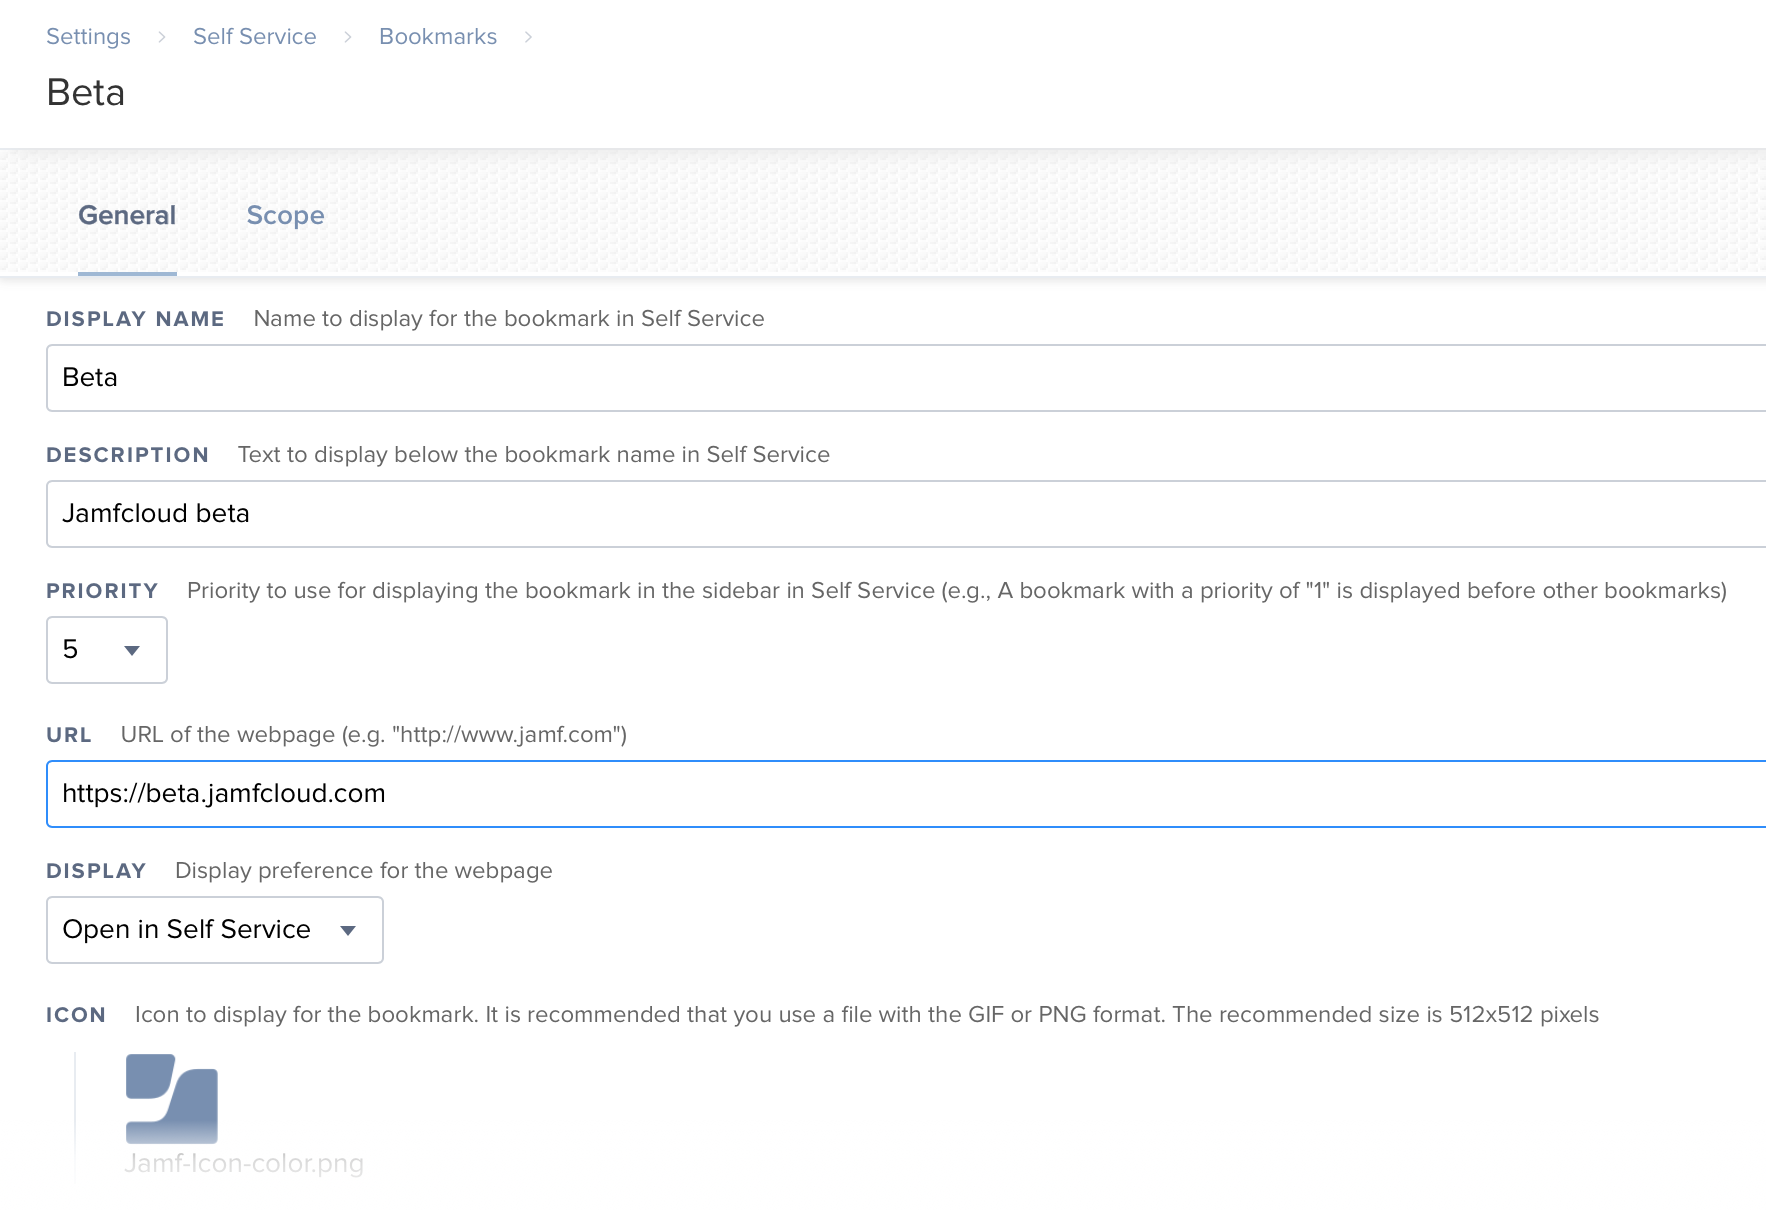Viewport: 1766px width, 1210px height.
Task: Click the PRIORITY field label
Action: pyautogui.click(x=102, y=591)
